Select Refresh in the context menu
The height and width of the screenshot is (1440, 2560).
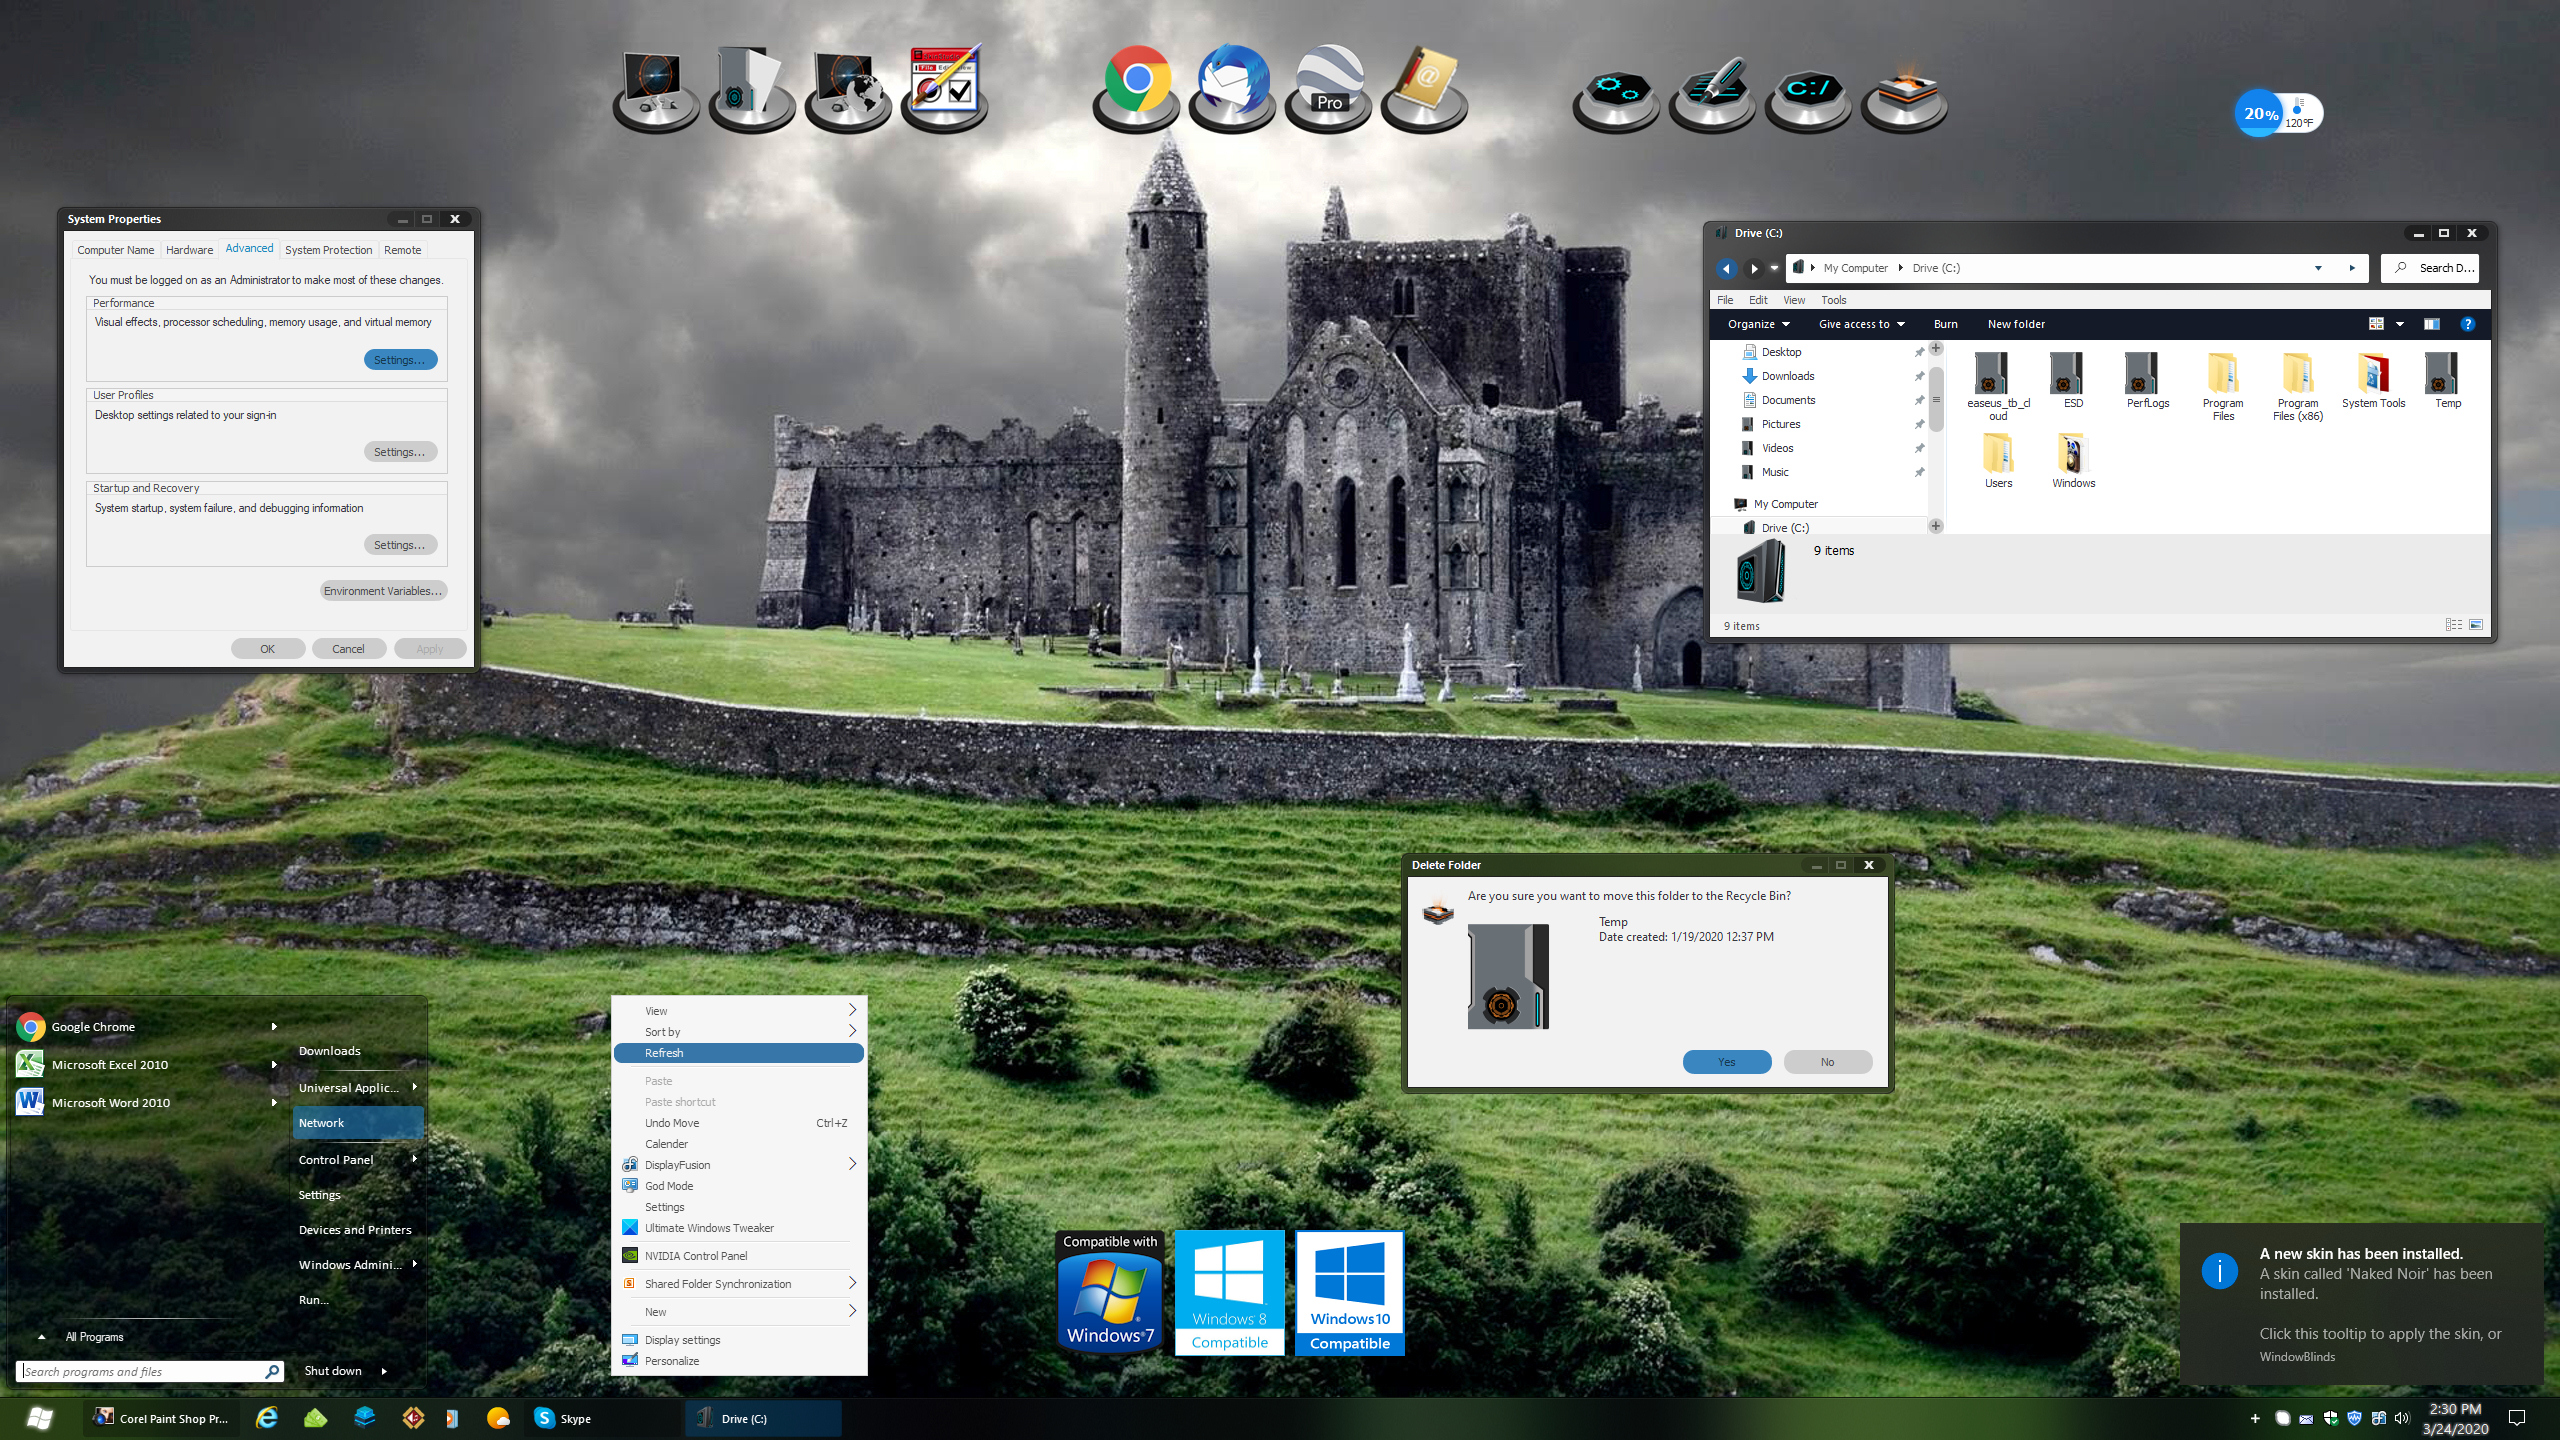click(x=738, y=1053)
